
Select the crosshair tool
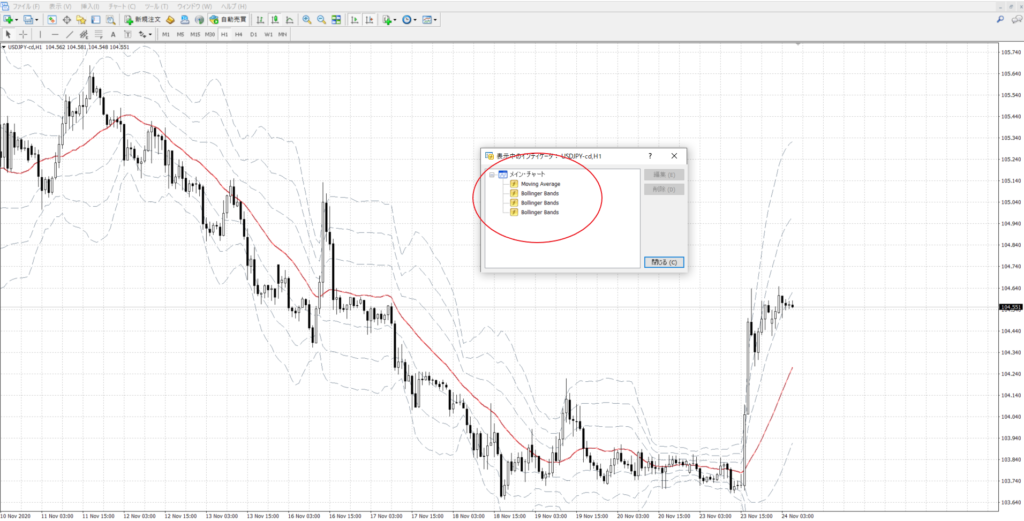point(23,34)
